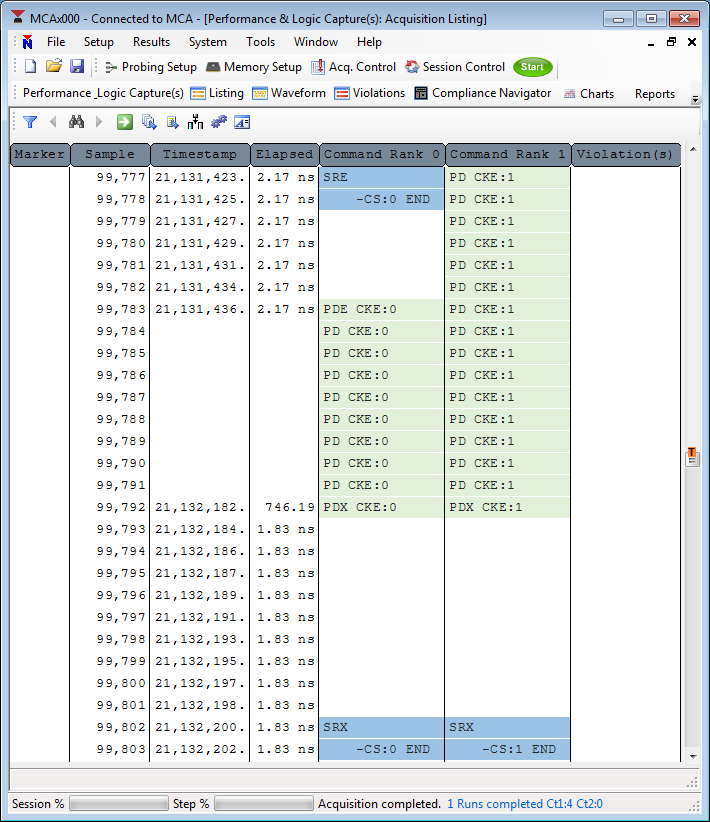Click the blue filter funnel icon

coord(30,122)
